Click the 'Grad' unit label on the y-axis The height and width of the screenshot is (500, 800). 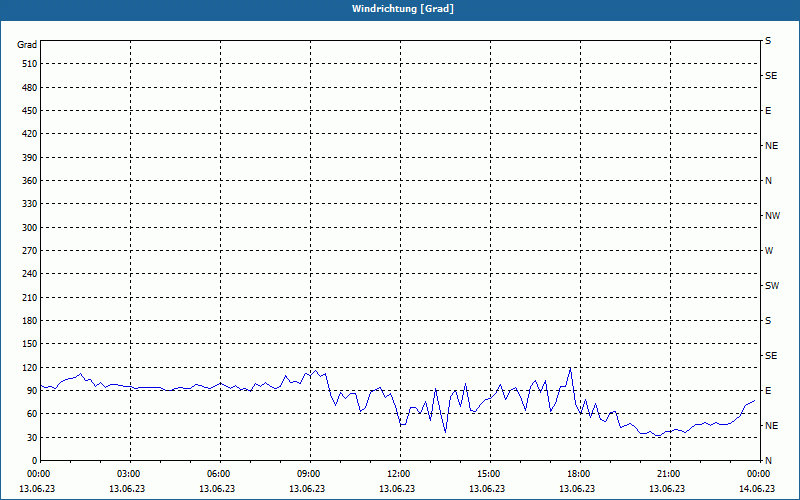(x=27, y=45)
